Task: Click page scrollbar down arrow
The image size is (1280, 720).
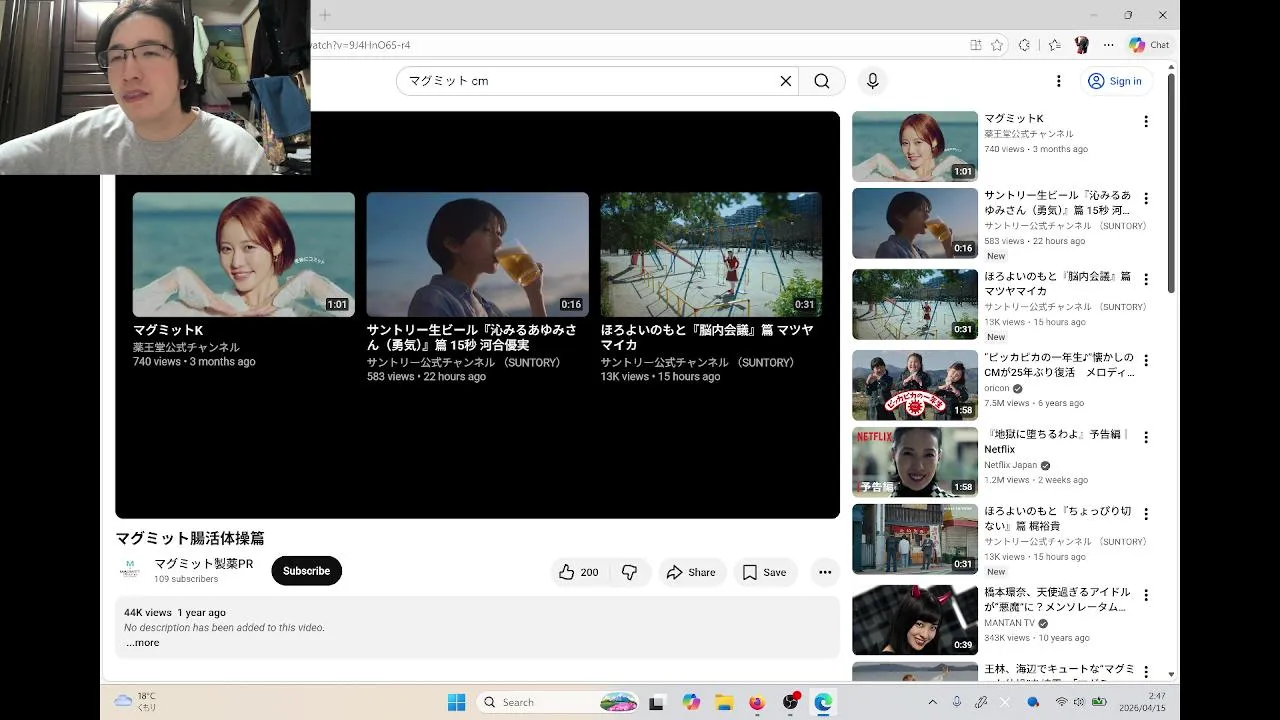Action: [1172, 675]
